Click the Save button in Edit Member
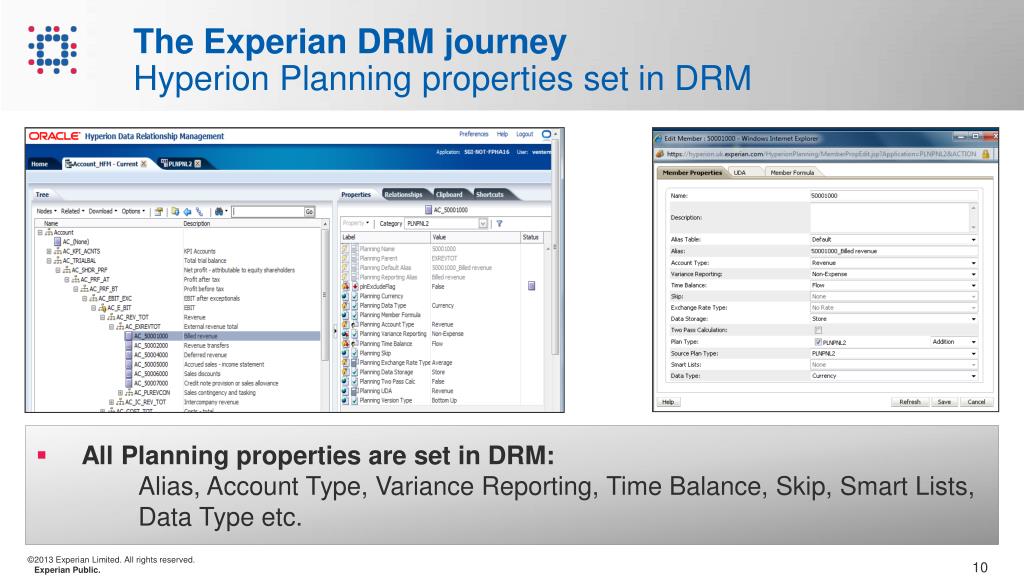This screenshot has width=1024, height=576. 944,402
